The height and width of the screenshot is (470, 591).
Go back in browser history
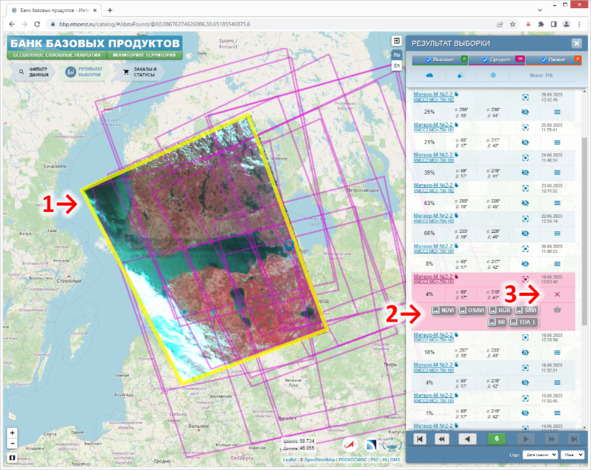[12, 24]
